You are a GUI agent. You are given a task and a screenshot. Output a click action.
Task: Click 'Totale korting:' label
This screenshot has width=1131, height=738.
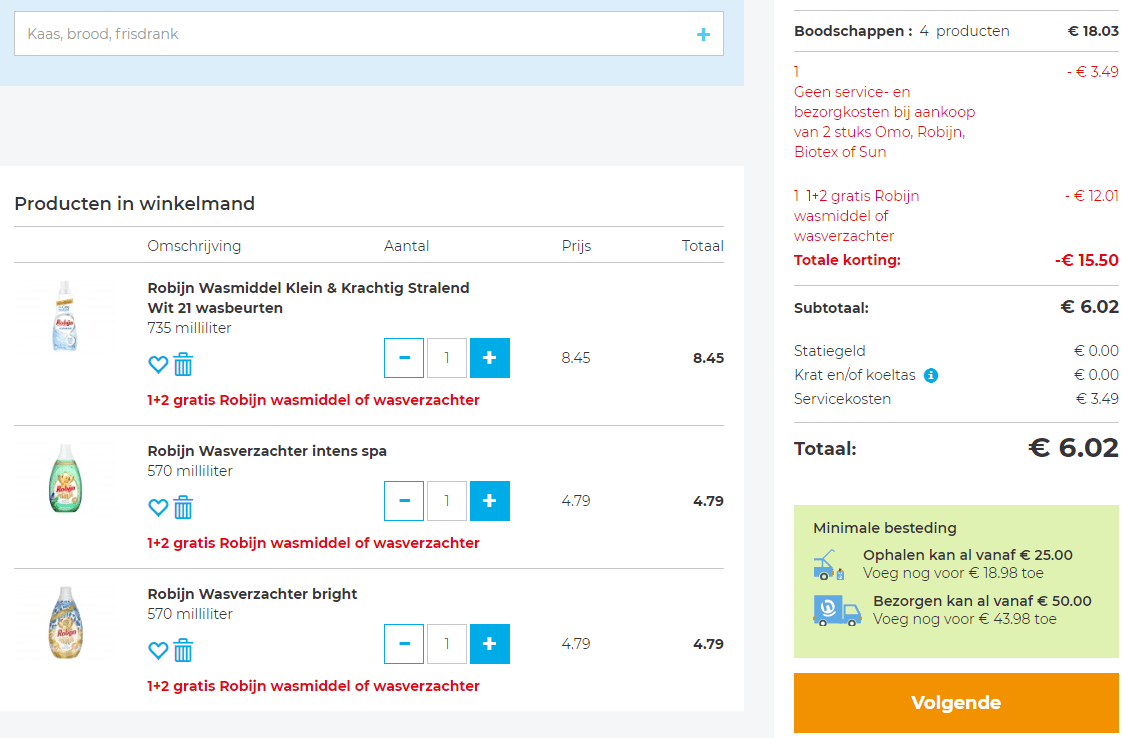click(x=847, y=260)
